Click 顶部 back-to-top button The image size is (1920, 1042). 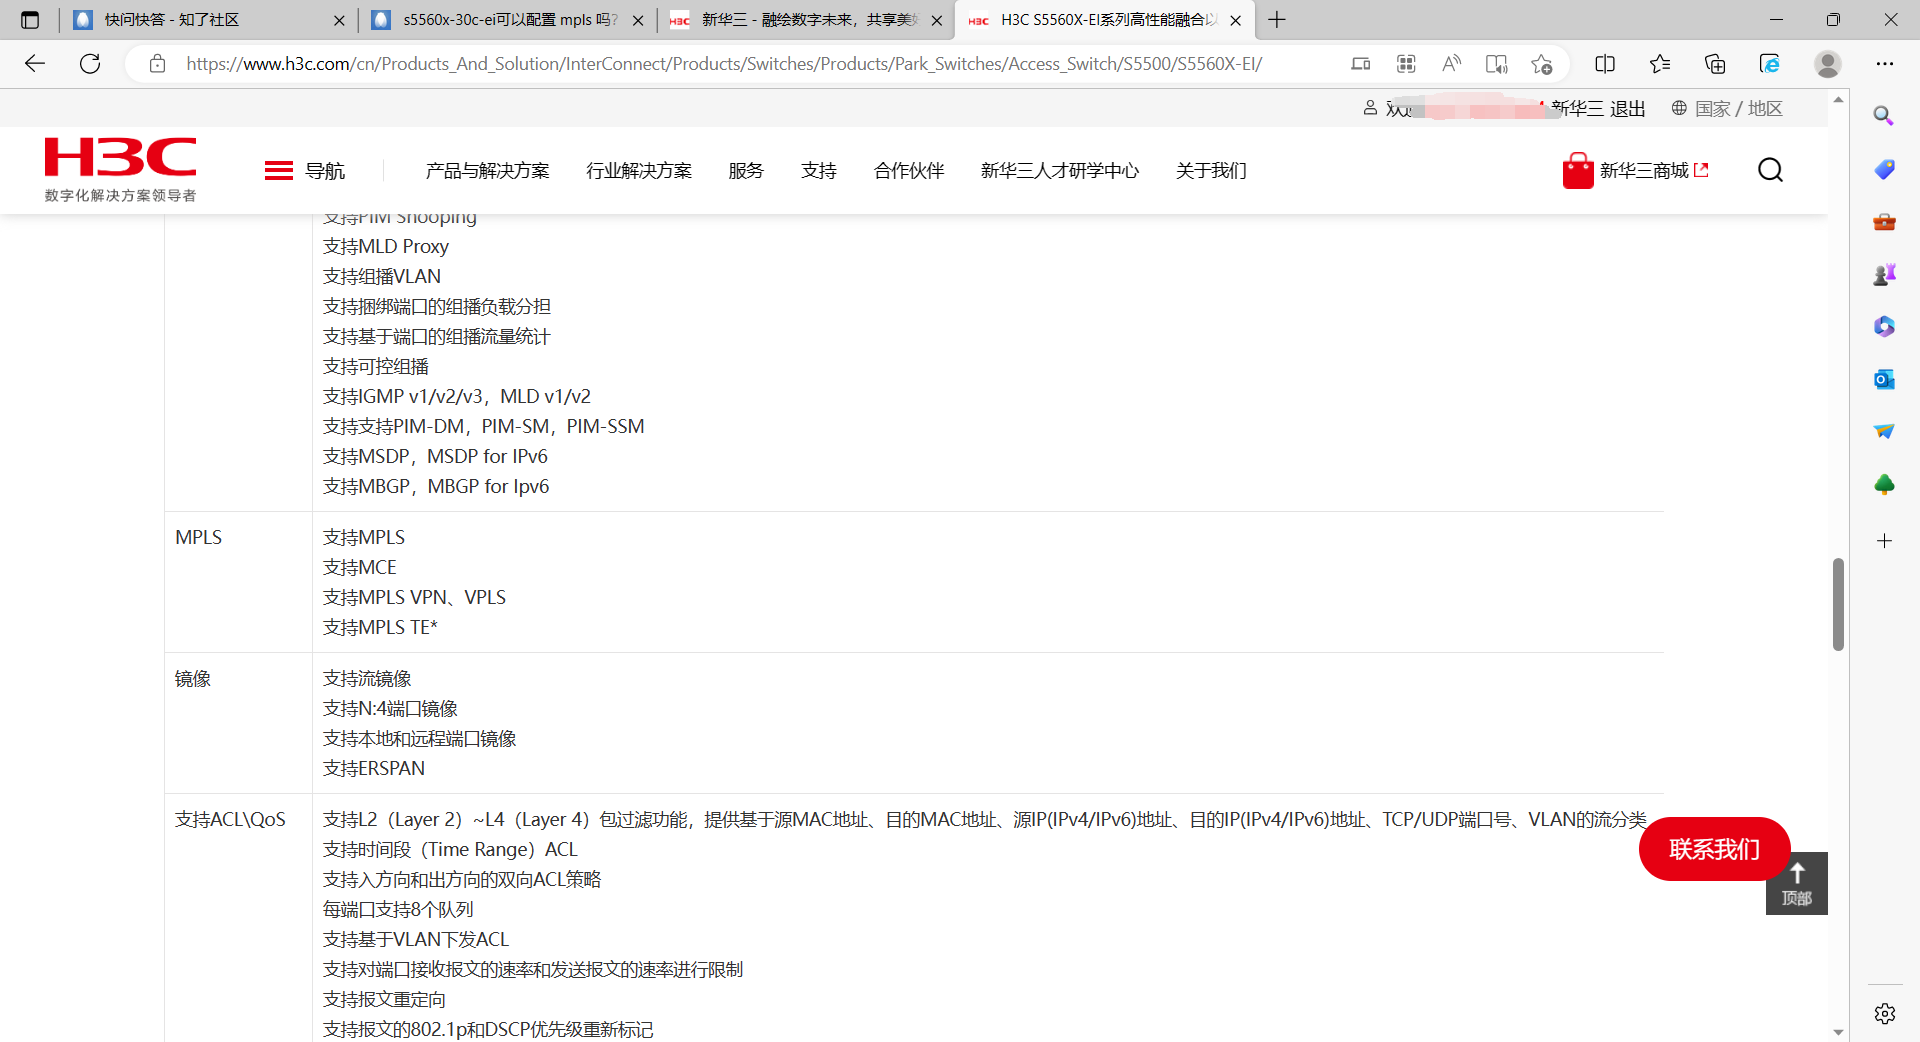(x=1797, y=883)
